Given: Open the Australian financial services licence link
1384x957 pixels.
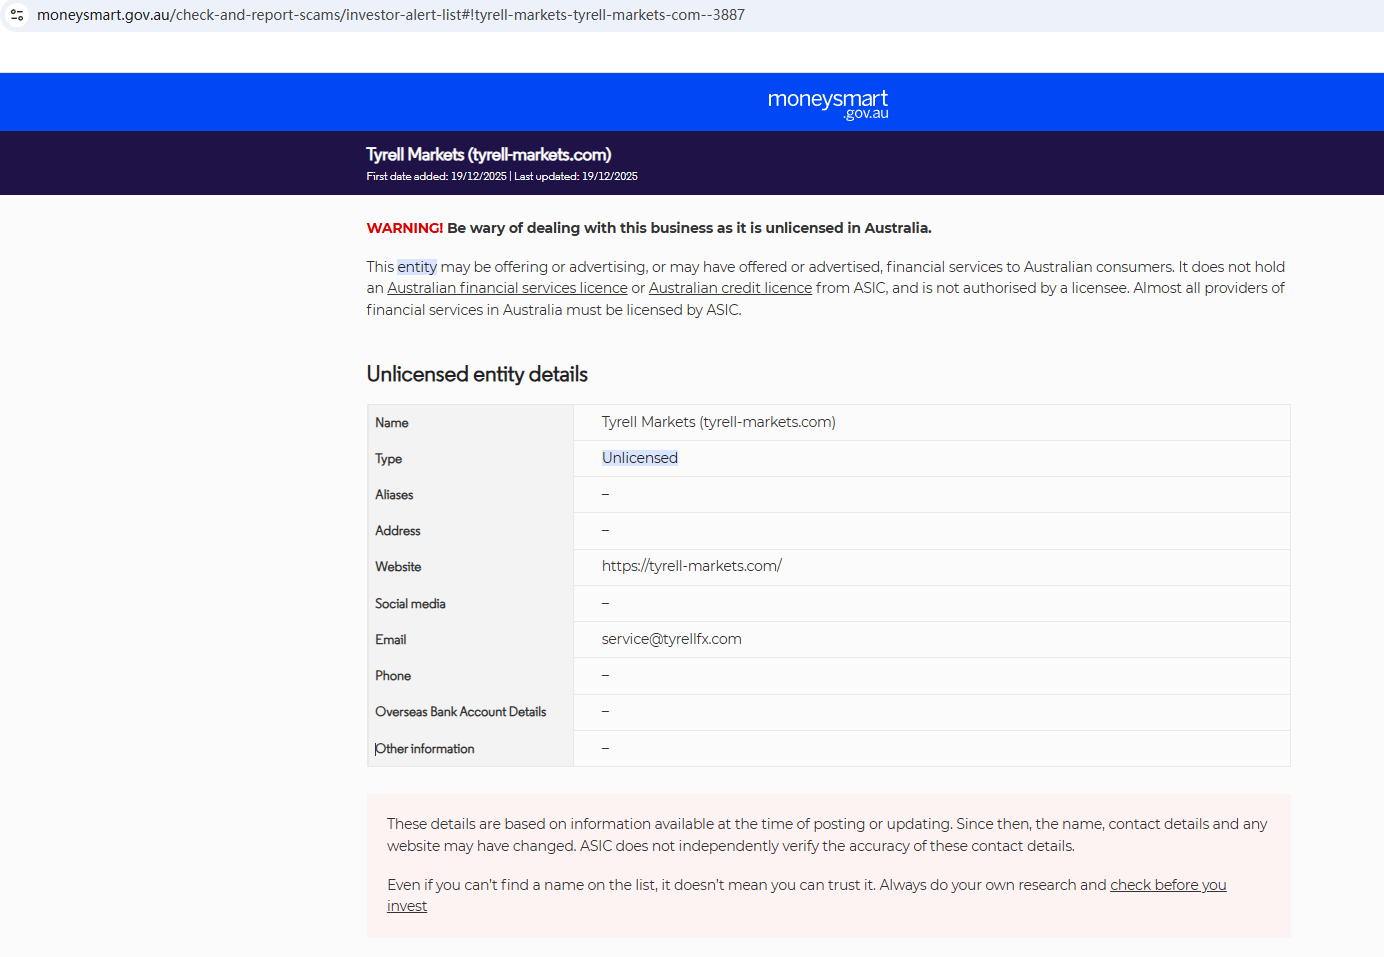Looking at the screenshot, I should [507, 288].
